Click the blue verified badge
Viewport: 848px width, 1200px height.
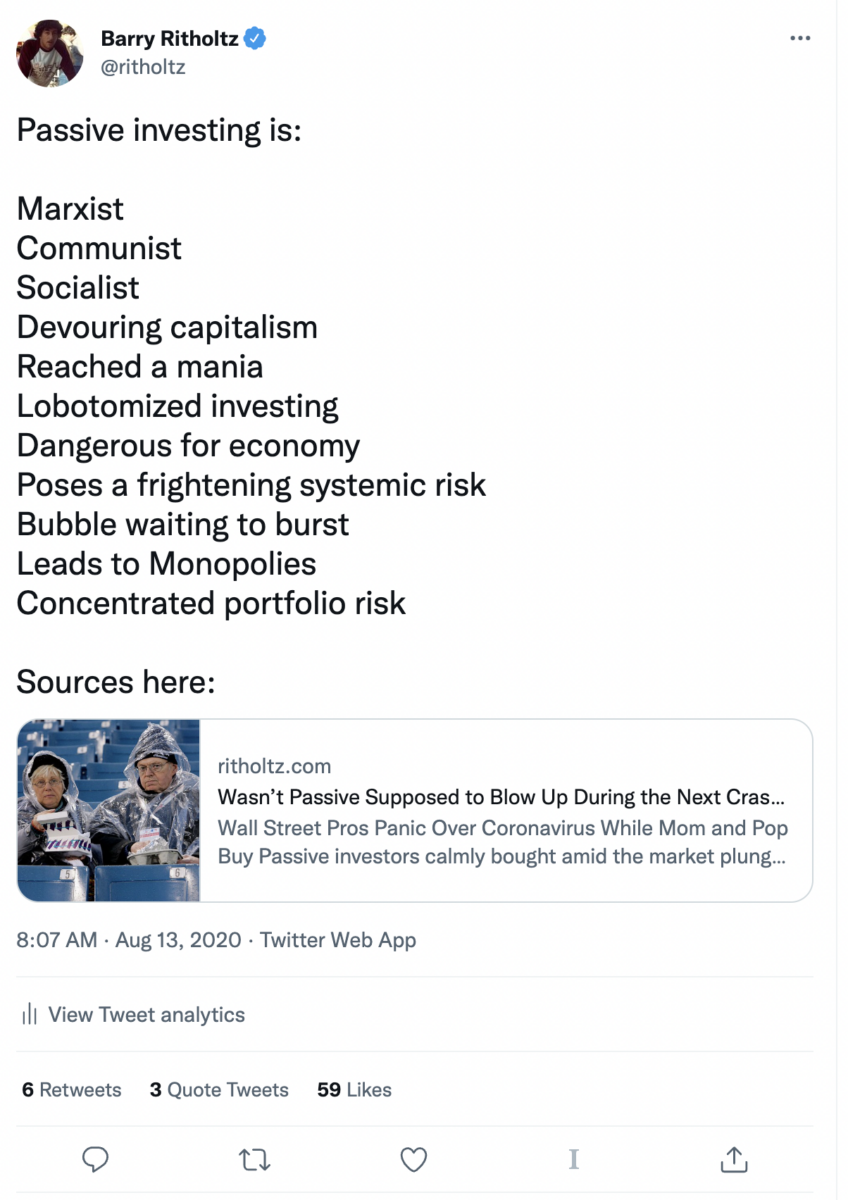[256, 39]
